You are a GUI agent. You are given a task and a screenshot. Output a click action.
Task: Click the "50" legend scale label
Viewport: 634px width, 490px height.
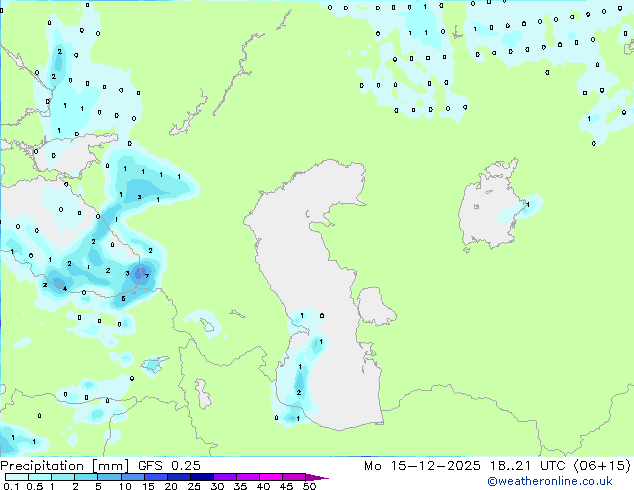pos(309,486)
